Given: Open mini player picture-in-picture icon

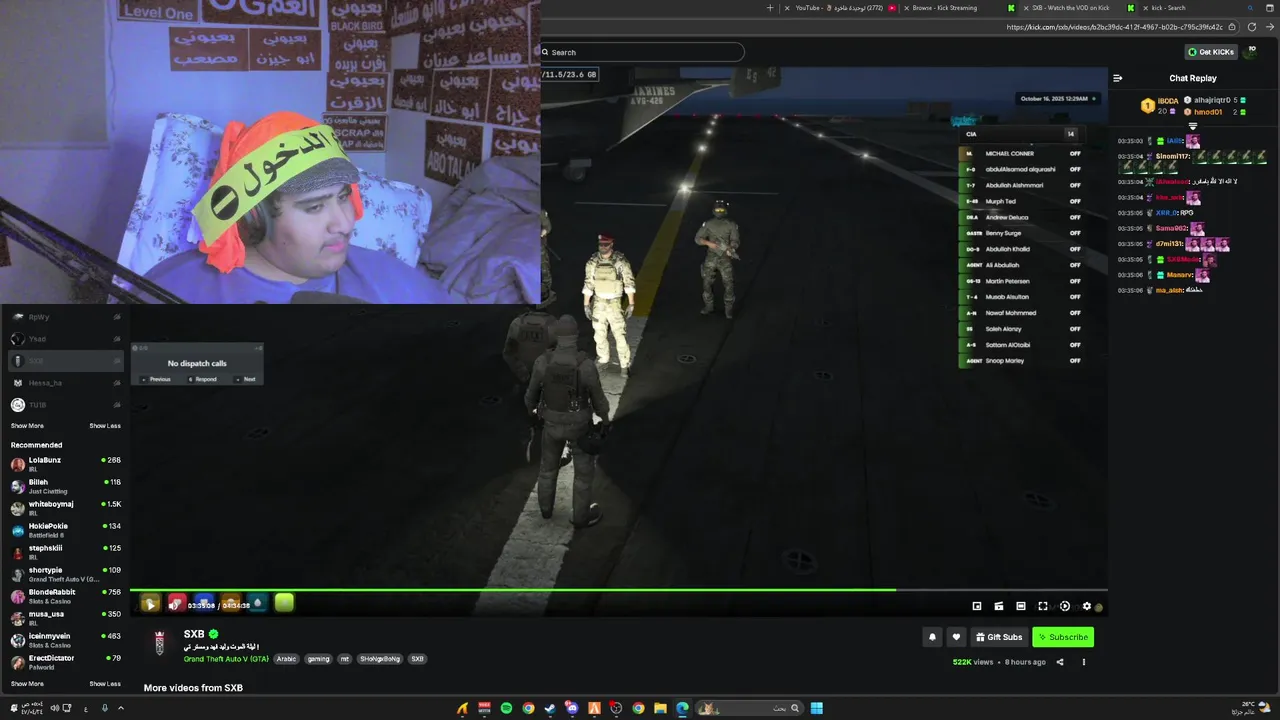Looking at the screenshot, I should (977, 606).
